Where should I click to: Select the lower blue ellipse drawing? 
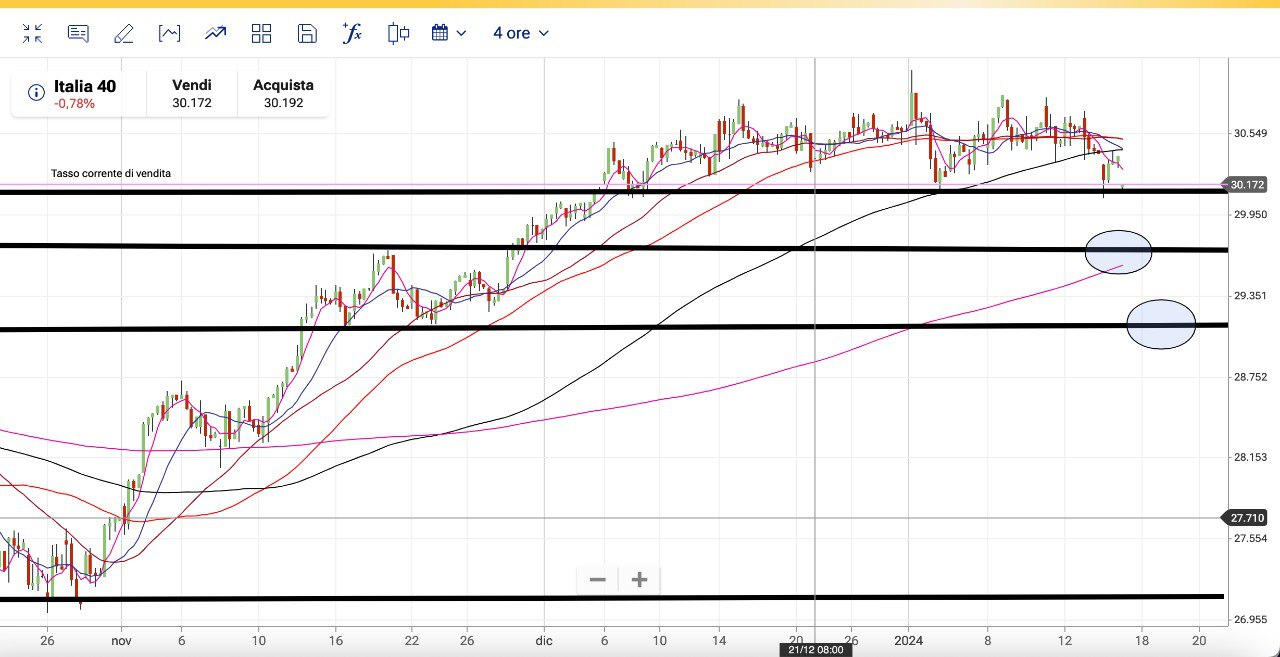point(1161,324)
